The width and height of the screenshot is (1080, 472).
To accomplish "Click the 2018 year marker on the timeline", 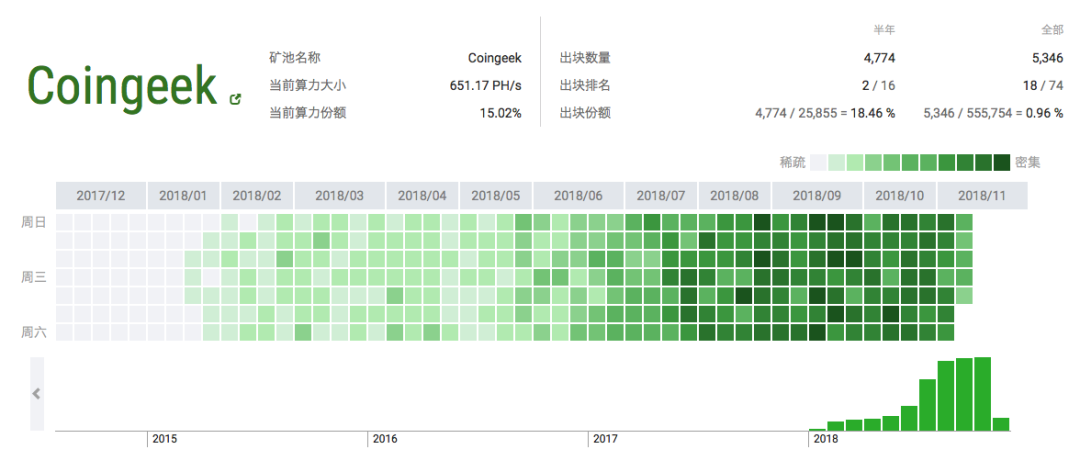I will pos(825,439).
